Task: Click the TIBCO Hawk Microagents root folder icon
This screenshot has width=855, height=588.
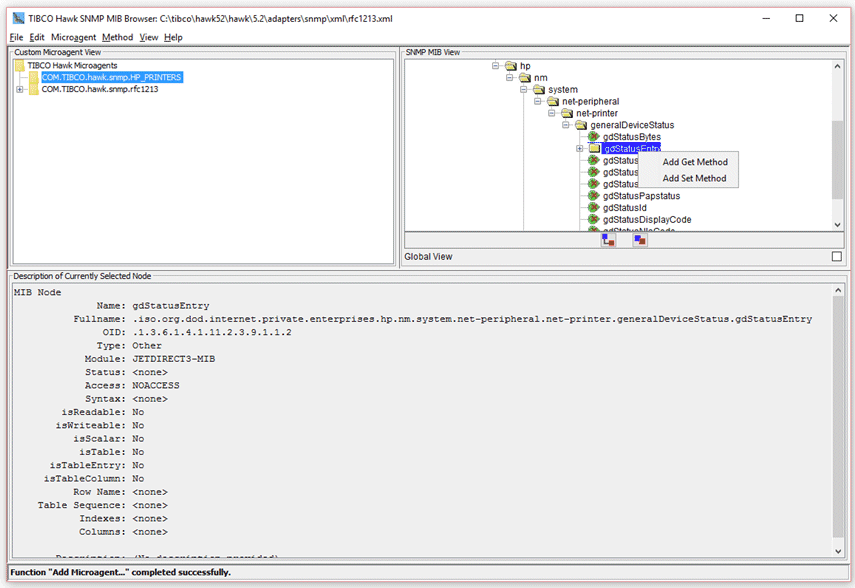Action: click(x=19, y=65)
